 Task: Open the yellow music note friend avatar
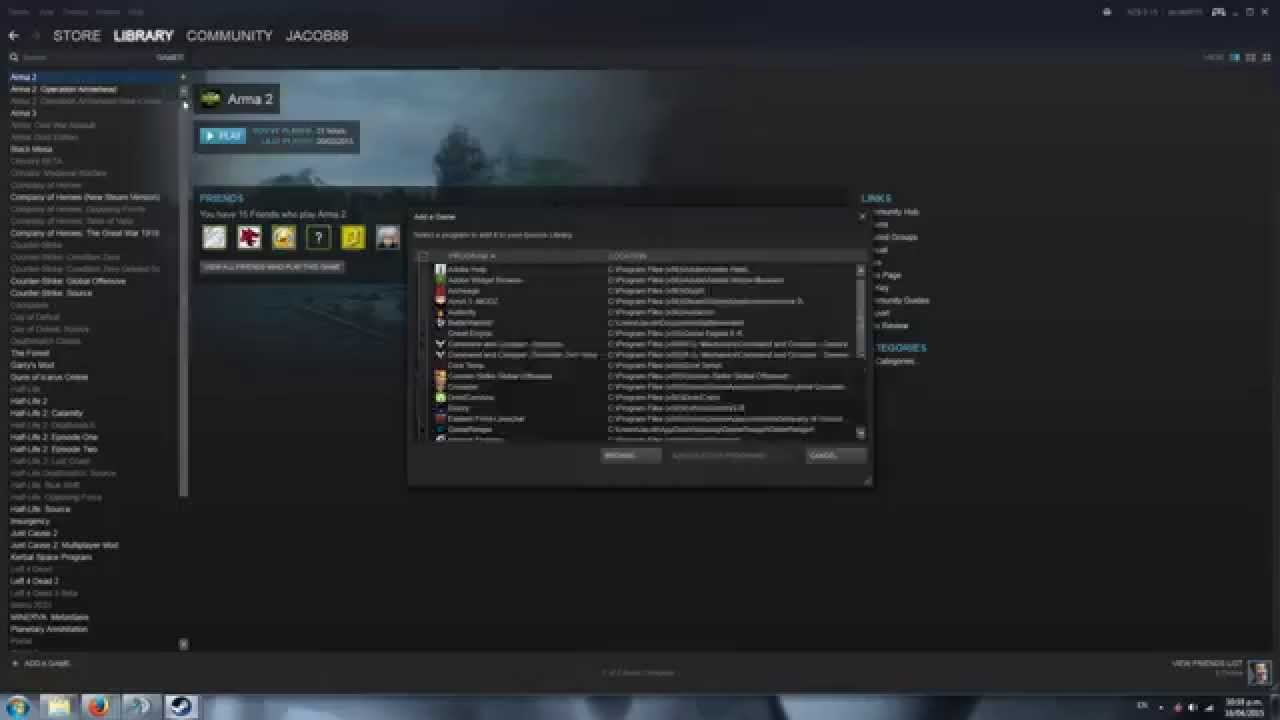click(x=353, y=237)
